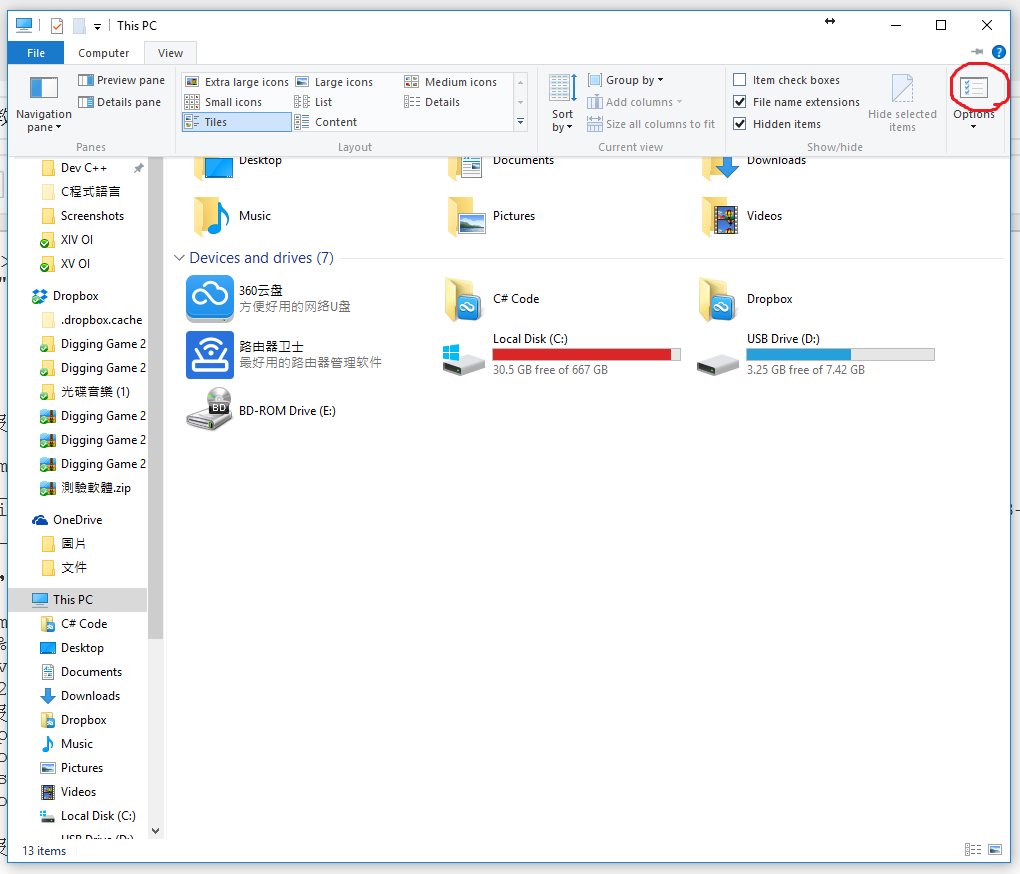Open the BD-ROM Drive (E:)
Image resolution: width=1020 pixels, height=874 pixels.
pyautogui.click(x=261, y=410)
